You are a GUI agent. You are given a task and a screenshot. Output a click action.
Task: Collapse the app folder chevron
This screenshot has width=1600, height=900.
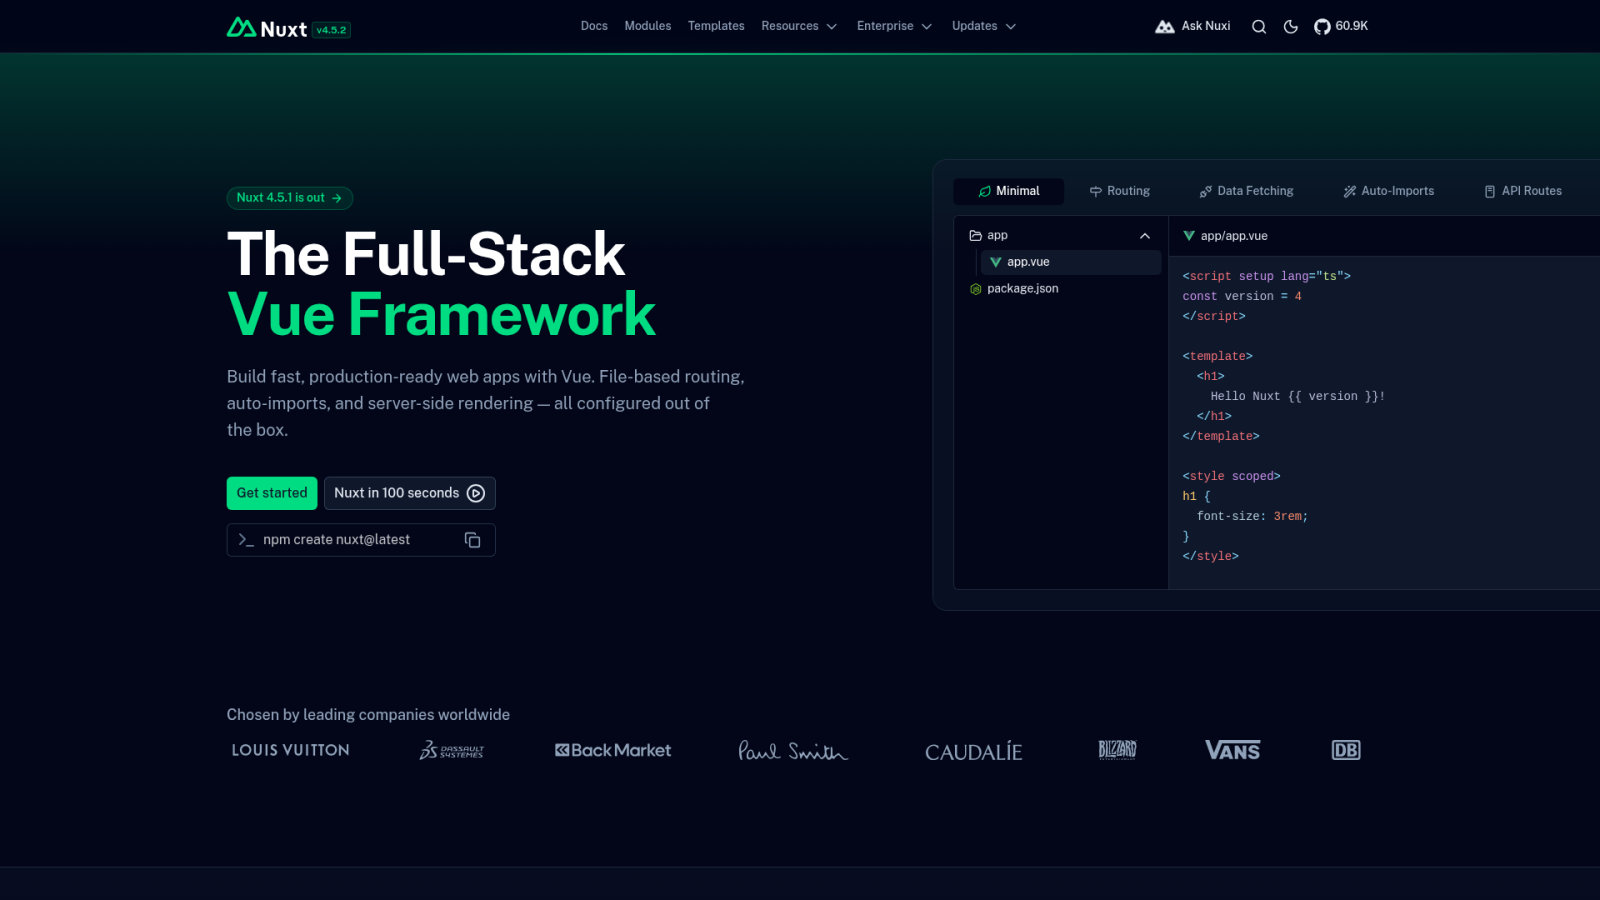(1145, 236)
